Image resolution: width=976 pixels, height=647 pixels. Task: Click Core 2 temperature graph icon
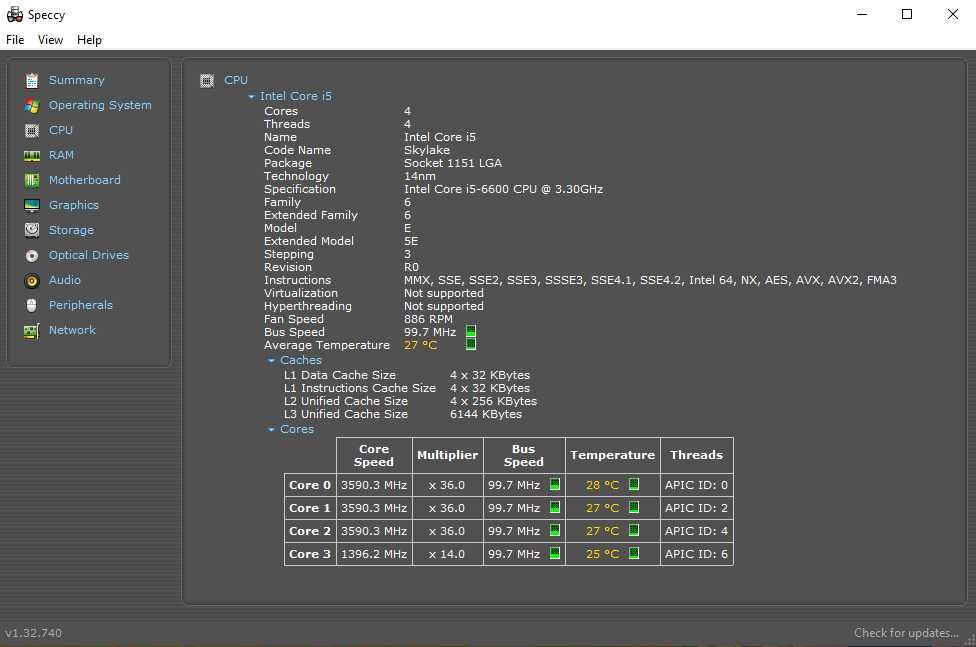pos(634,530)
